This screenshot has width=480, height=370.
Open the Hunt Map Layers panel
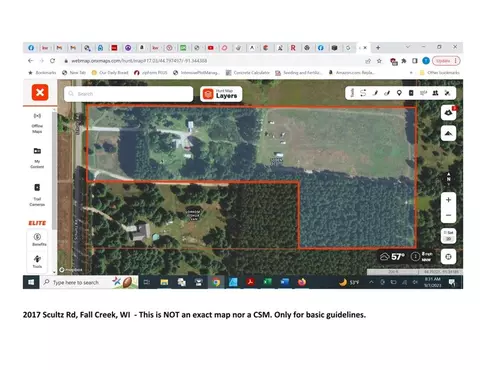pos(221,94)
